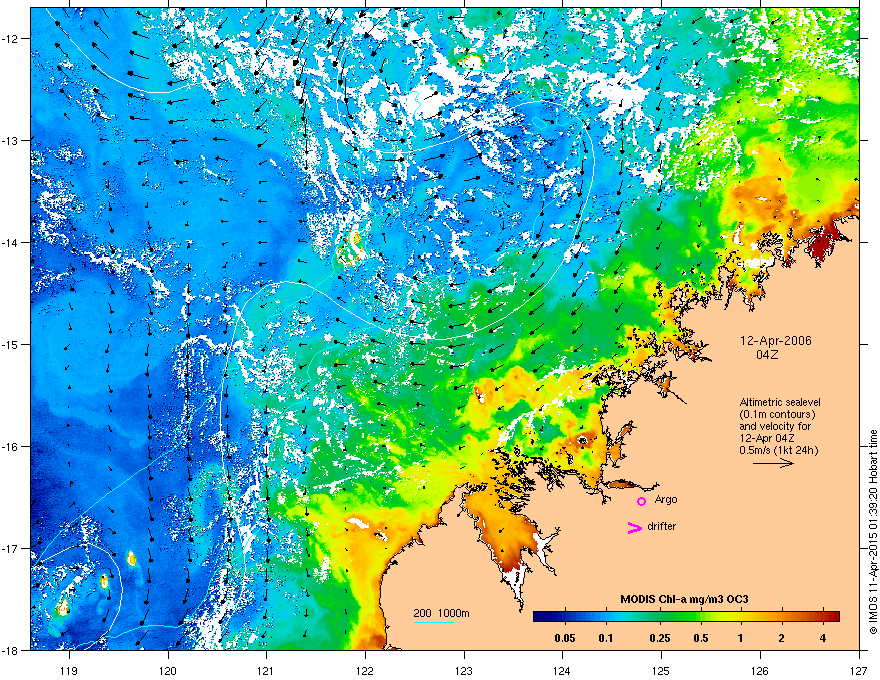This screenshot has height=680, width=880.
Task: Click the longitude axis label '125'
Action: (x=661, y=670)
